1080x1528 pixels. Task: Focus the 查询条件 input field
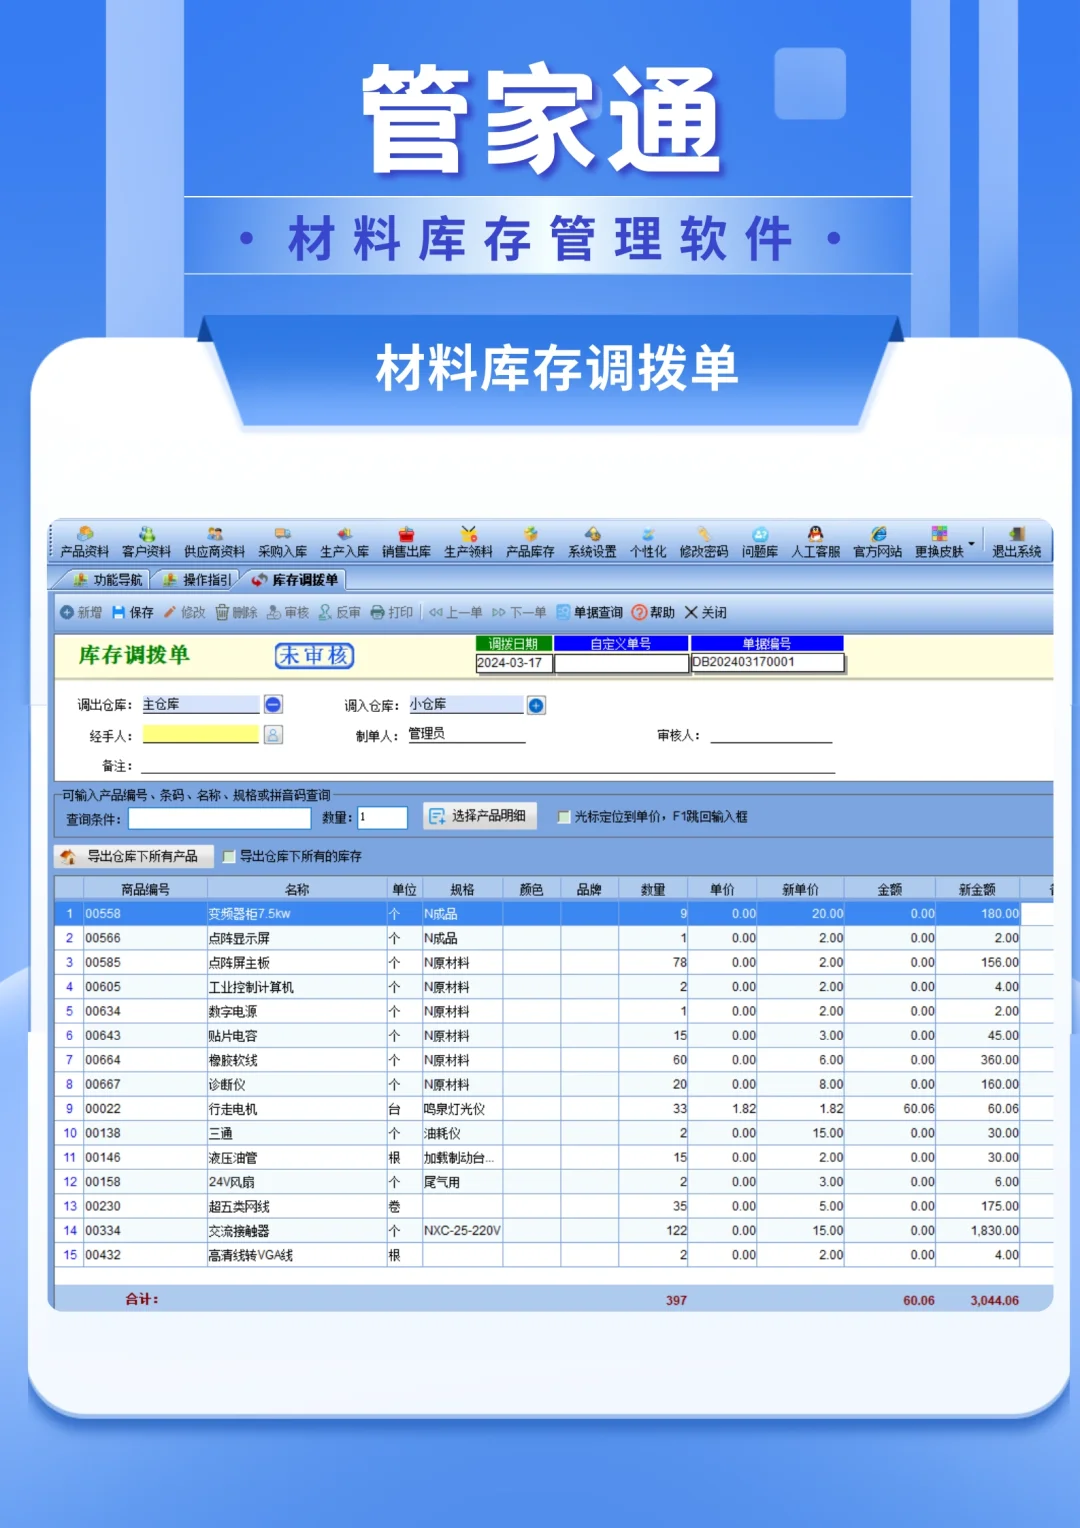tap(220, 818)
